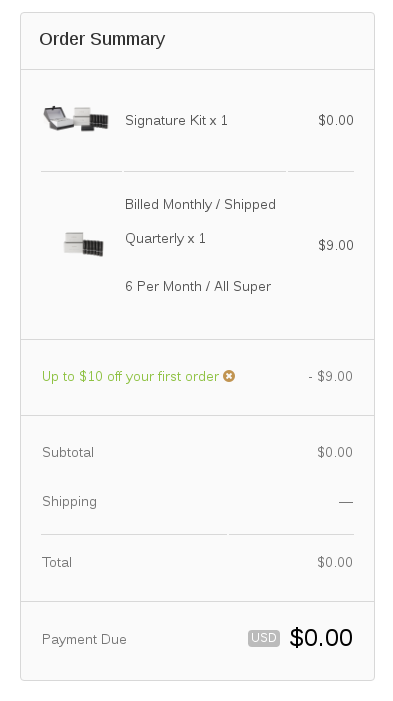
Task: Click Up to $10 off your first order
Action: (x=131, y=376)
